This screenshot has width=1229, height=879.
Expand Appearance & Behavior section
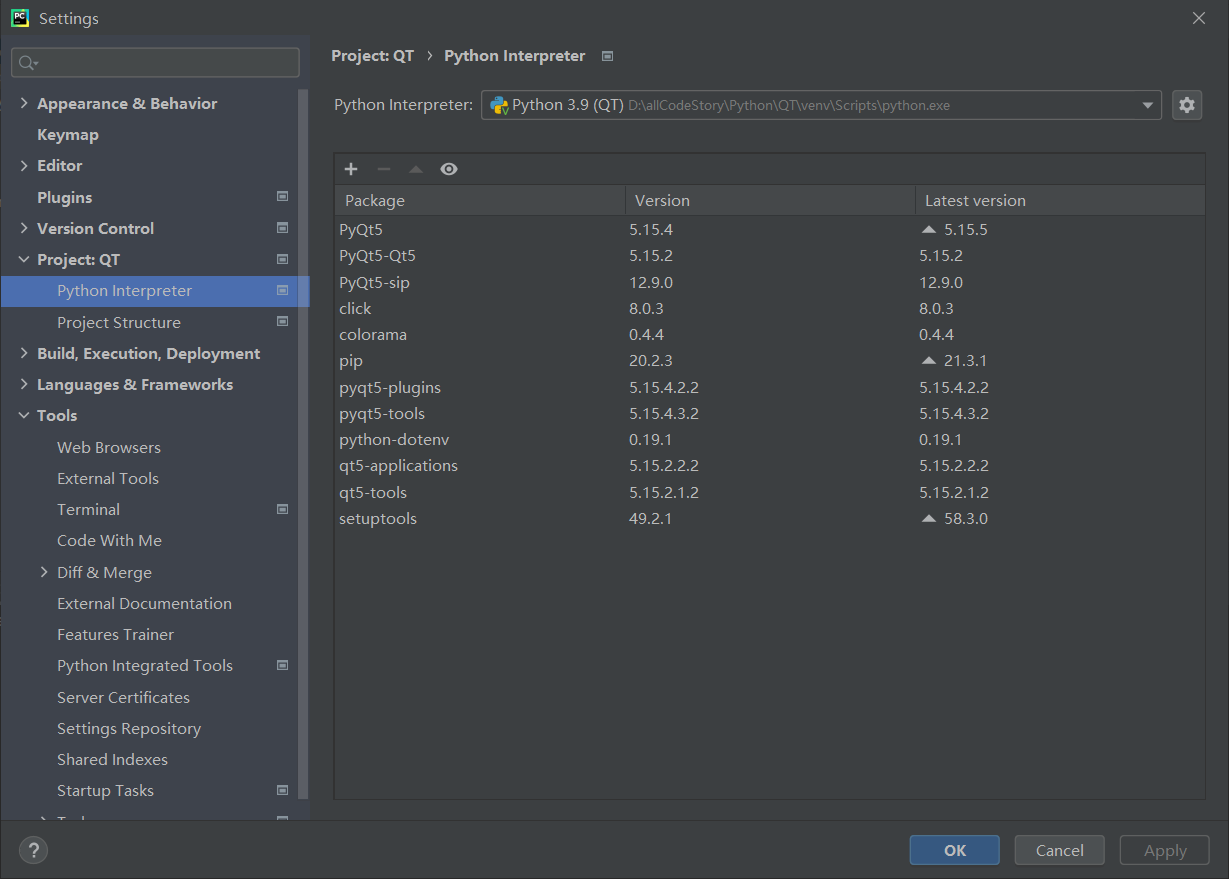[x=24, y=103]
